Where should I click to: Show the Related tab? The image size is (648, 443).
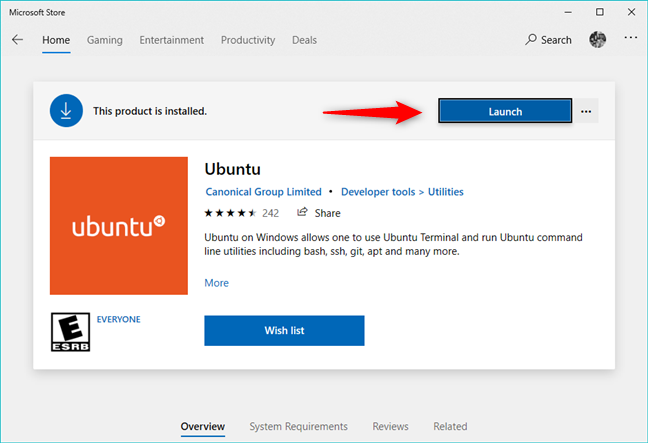(x=450, y=426)
